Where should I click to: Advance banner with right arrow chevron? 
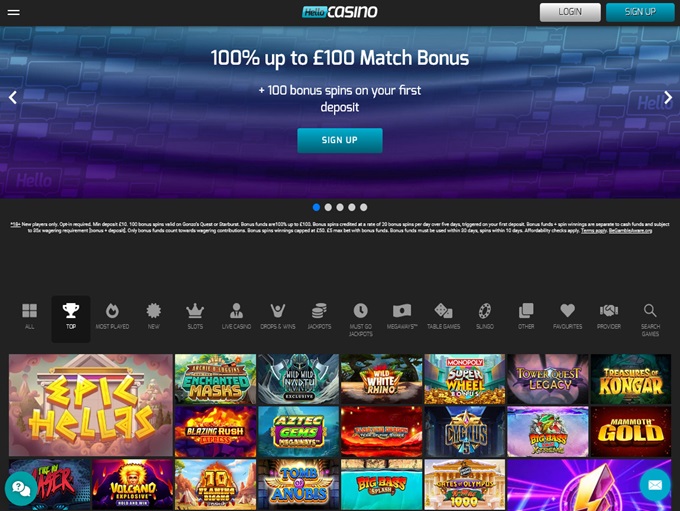pyautogui.click(x=668, y=98)
